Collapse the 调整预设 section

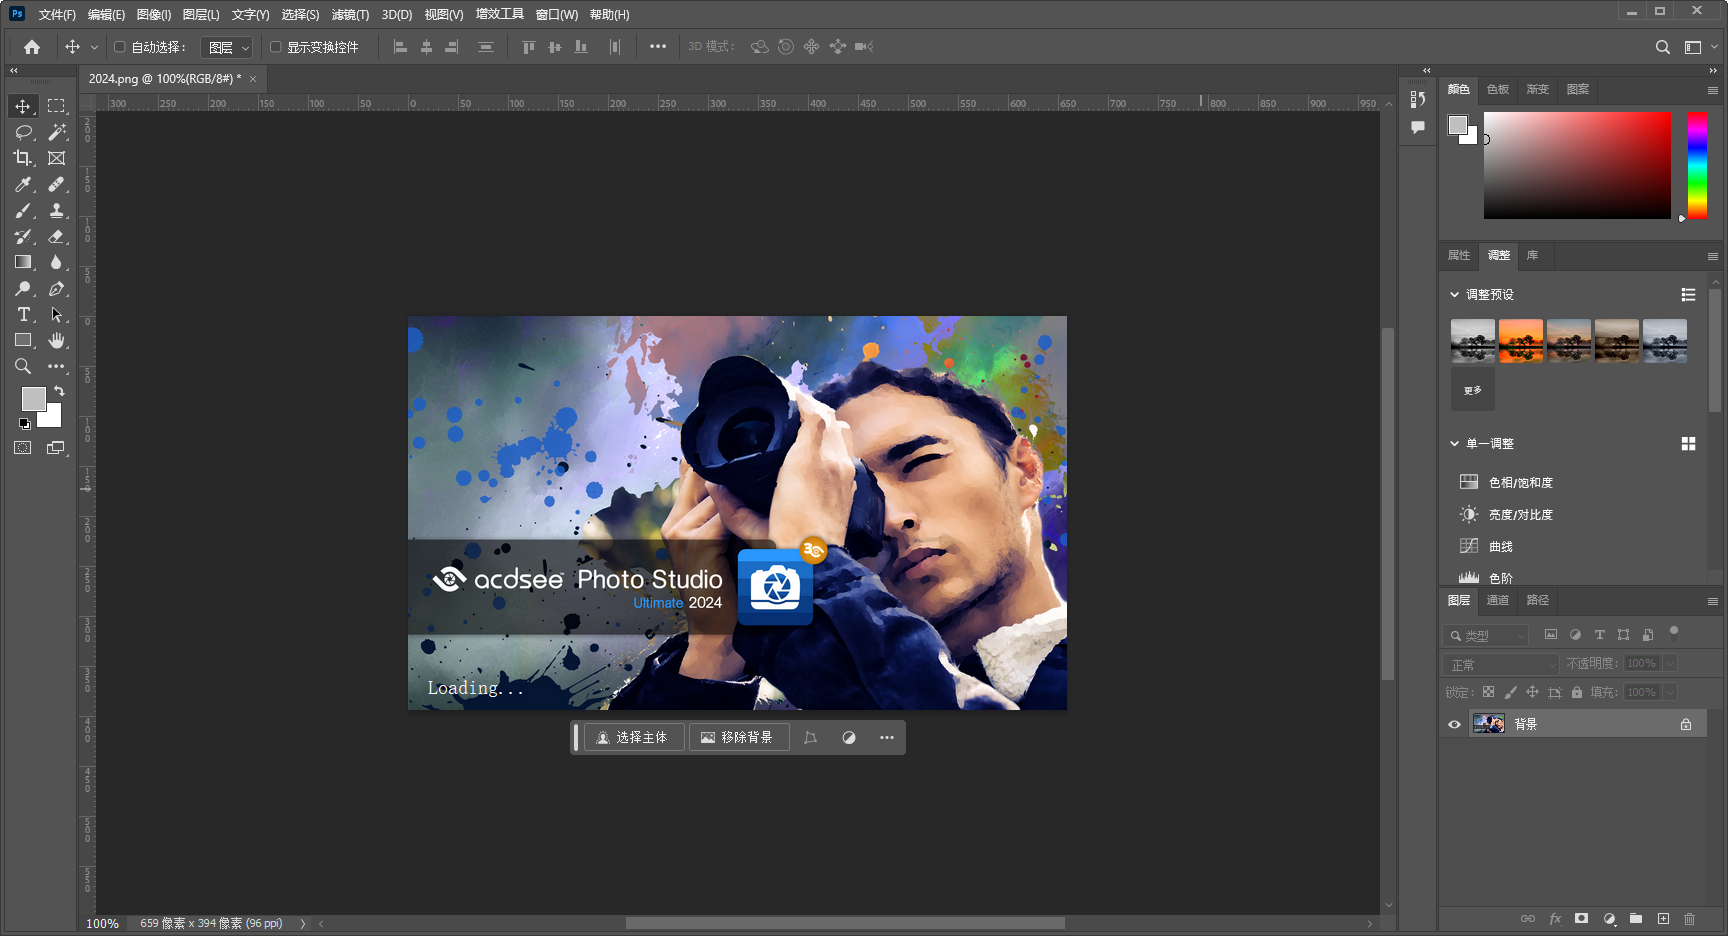(x=1454, y=295)
